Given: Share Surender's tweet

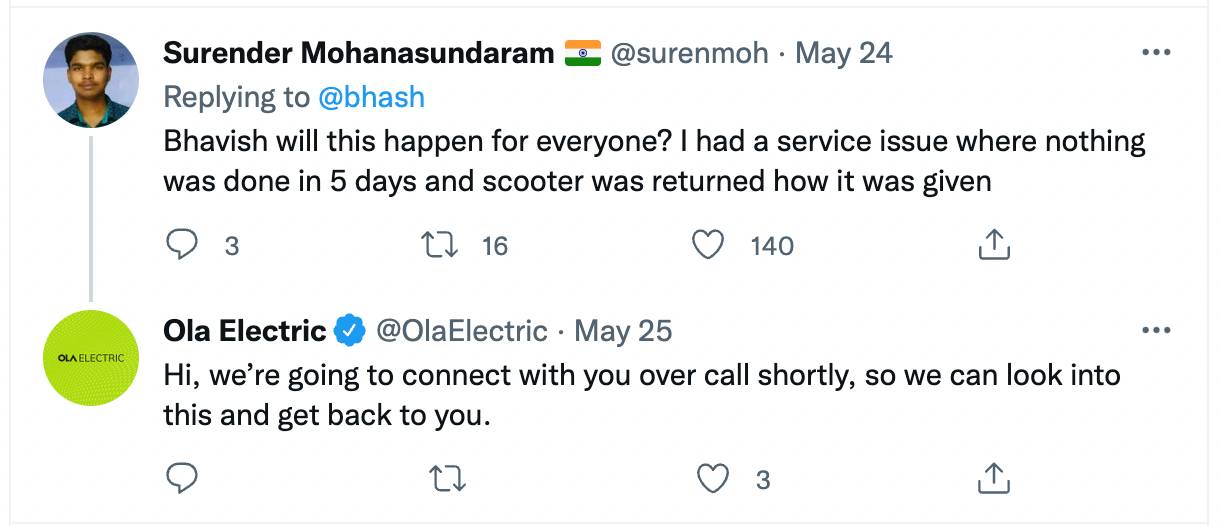Looking at the screenshot, I should [x=991, y=244].
